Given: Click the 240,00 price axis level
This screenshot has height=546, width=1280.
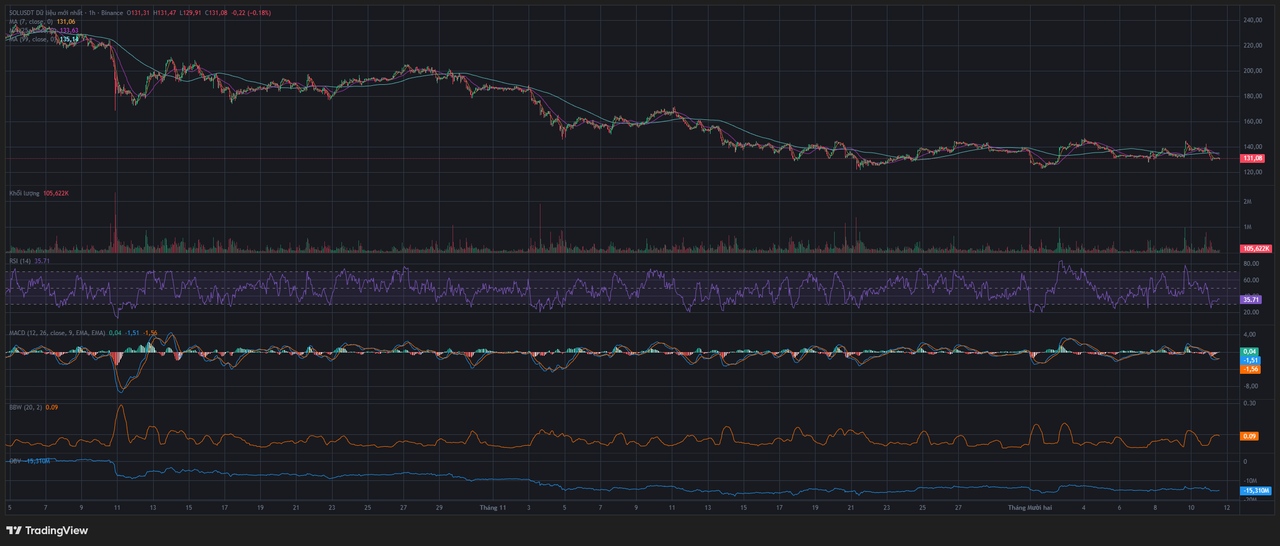Looking at the screenshot, I should click(1253, 20).
